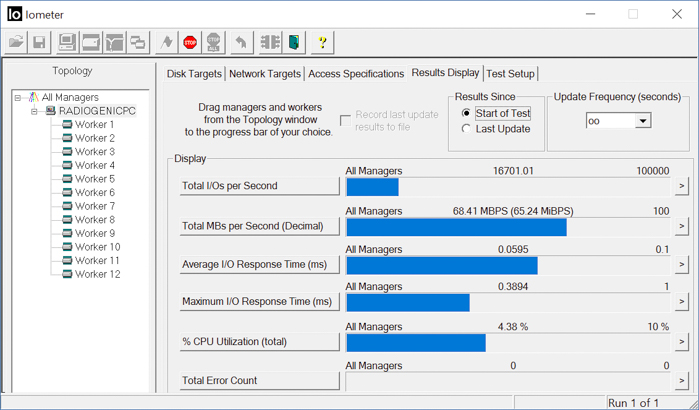Select the Last Update radio button
Viewport: 699px width, 410px height.
tap(467, 129)
